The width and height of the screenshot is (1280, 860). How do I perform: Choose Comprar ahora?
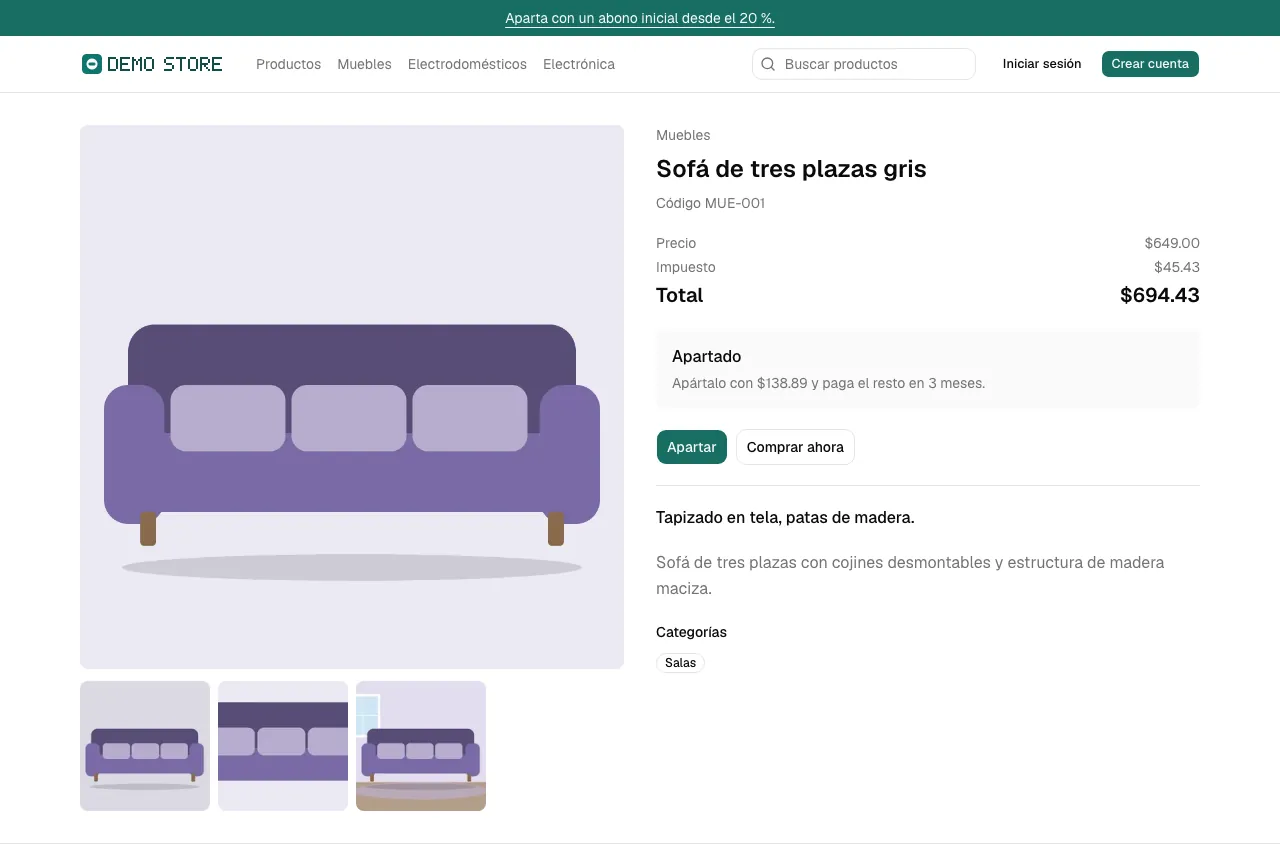795,447
